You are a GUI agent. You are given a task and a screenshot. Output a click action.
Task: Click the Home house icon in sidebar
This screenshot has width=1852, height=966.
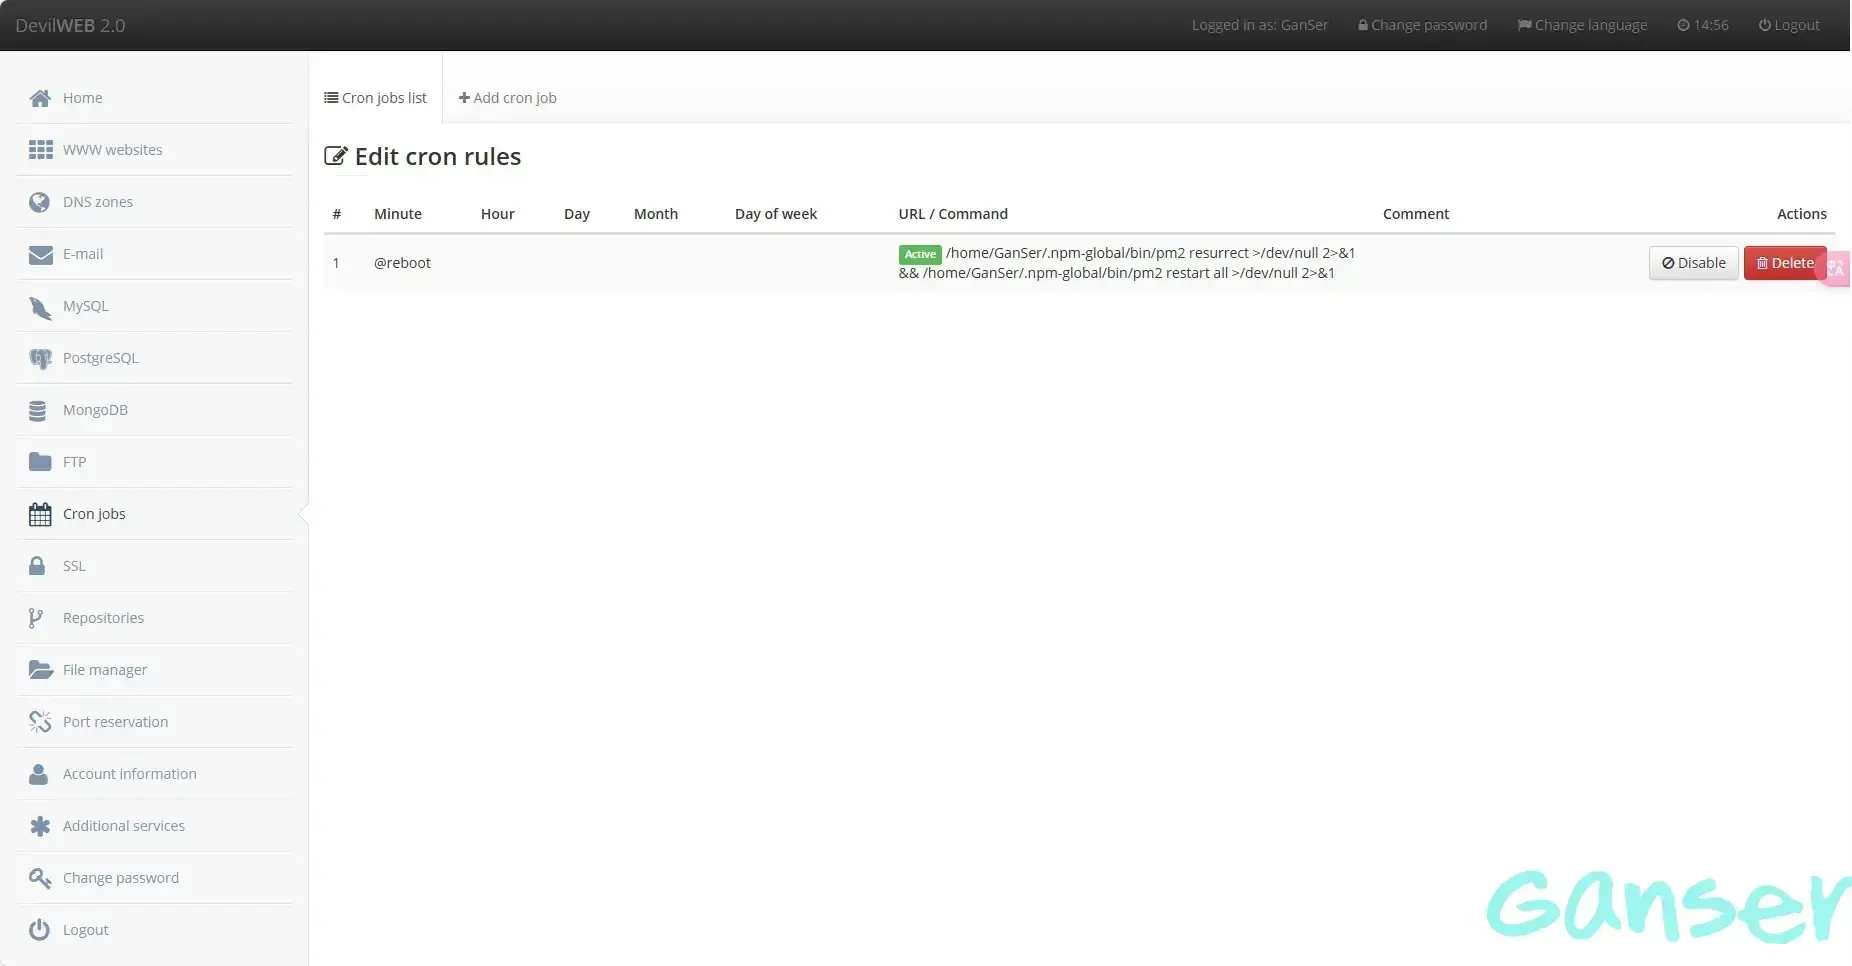[40, 98]
